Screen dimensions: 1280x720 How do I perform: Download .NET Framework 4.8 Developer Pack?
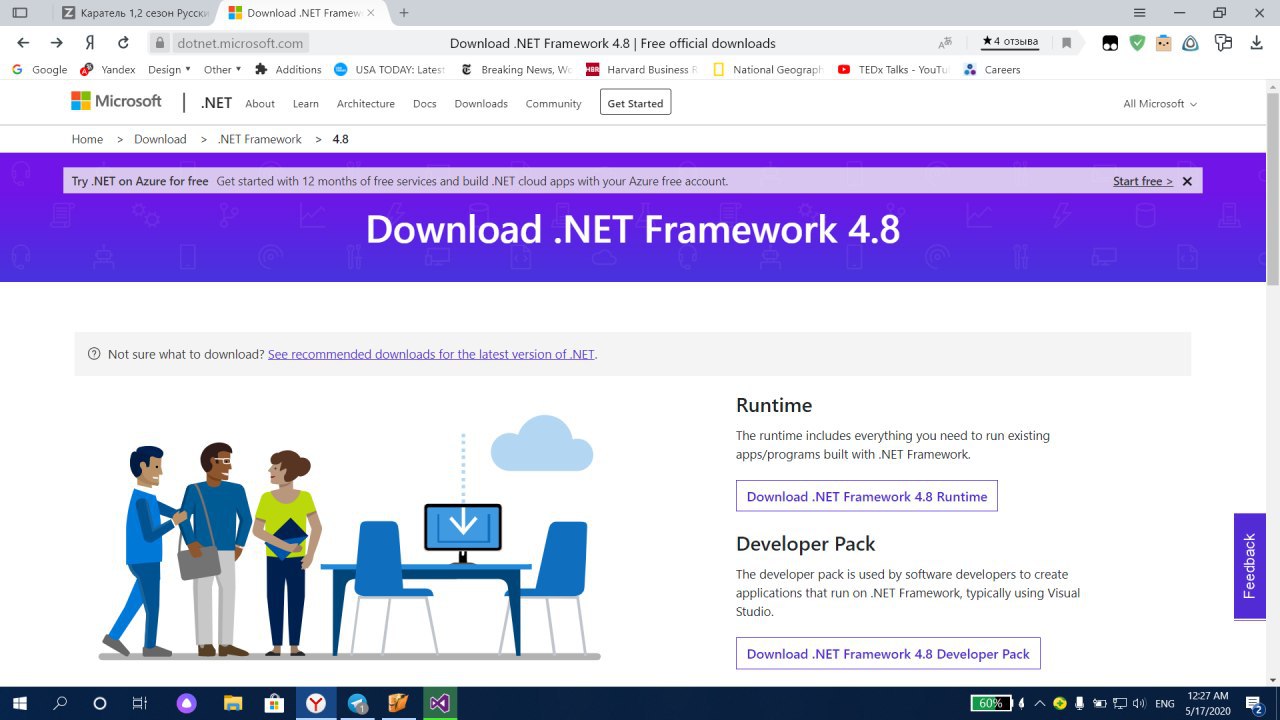(x=888, y=654)
